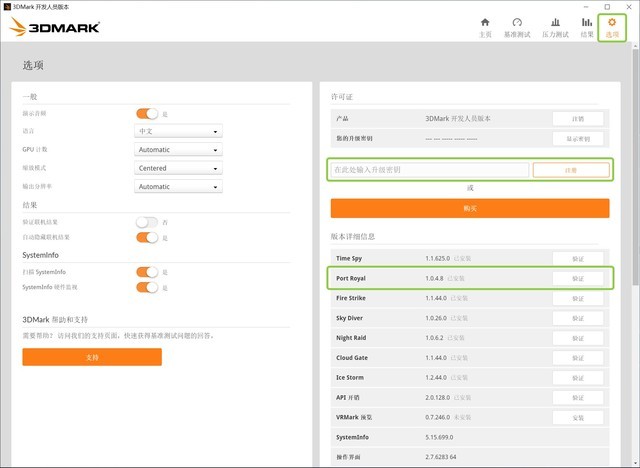Click the 显示密钥 show key button
Viewport: 640px width, 468px height.
pyautogui.click(x=578, y=139)
